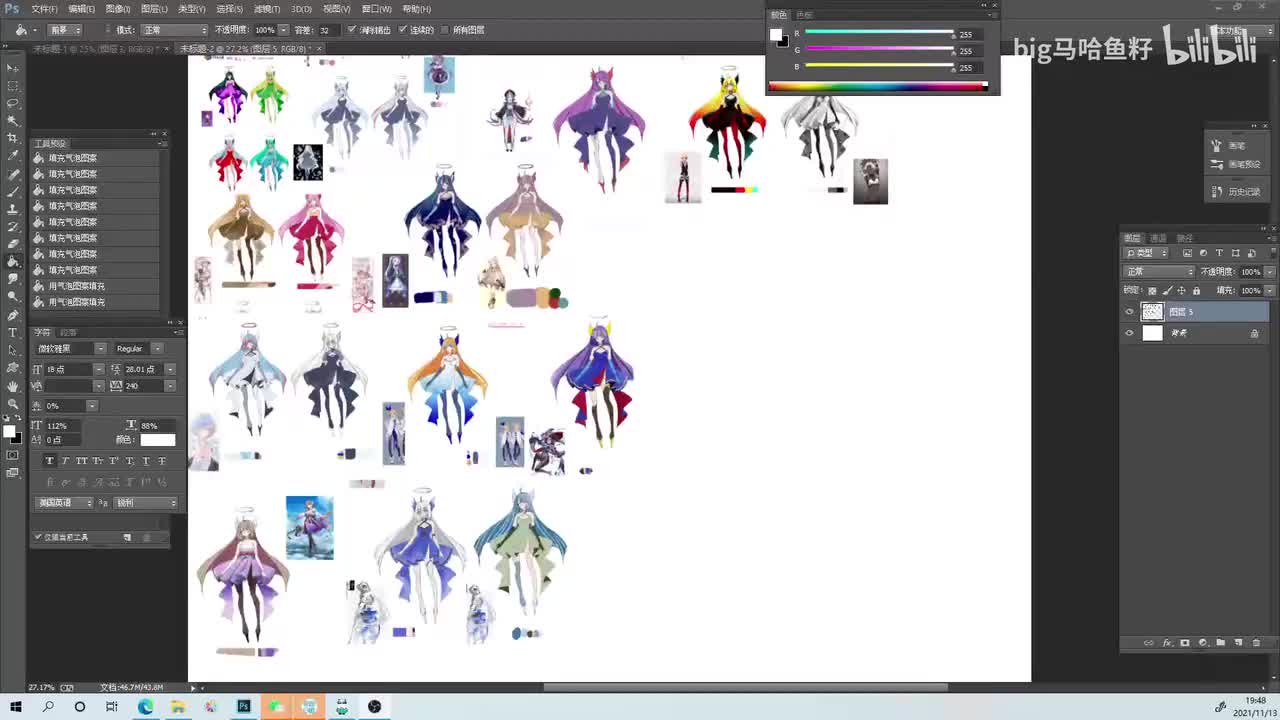Viewport: 1280px width, 720px height.
Task: Open the History panel button
Action: coord(1237,191)
